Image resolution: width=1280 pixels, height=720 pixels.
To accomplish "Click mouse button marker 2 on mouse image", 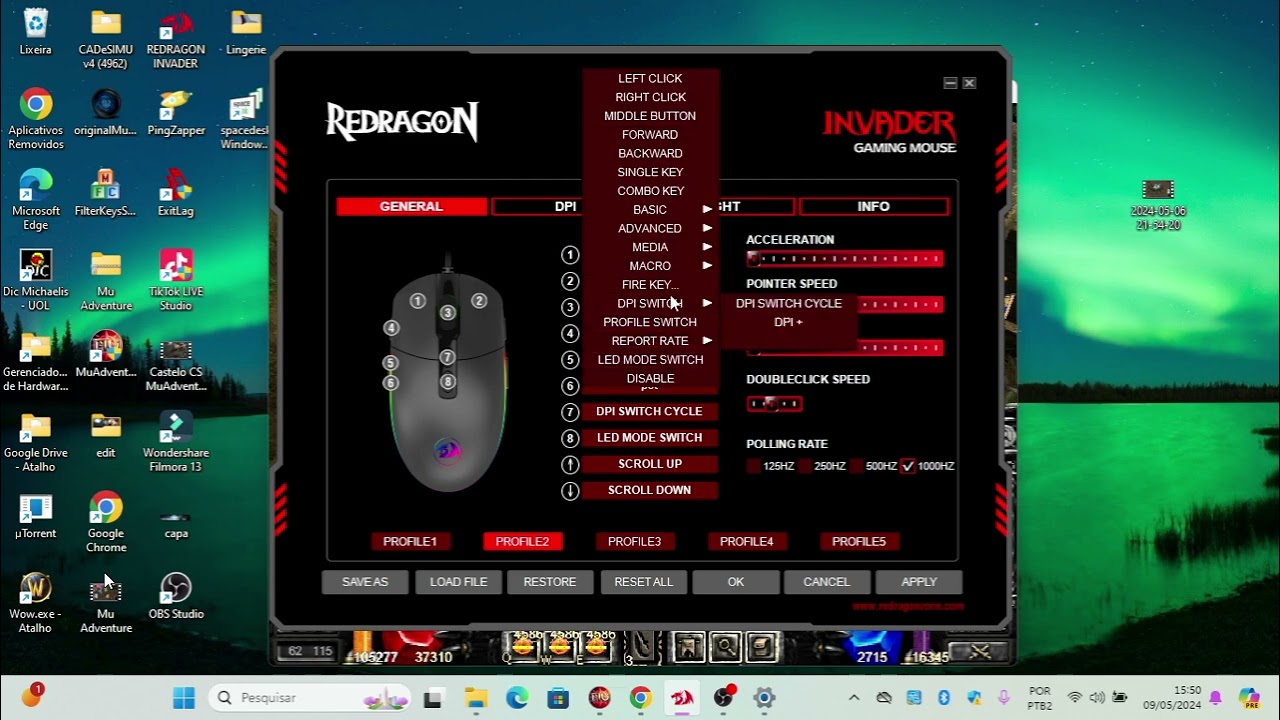I will 479,301.
